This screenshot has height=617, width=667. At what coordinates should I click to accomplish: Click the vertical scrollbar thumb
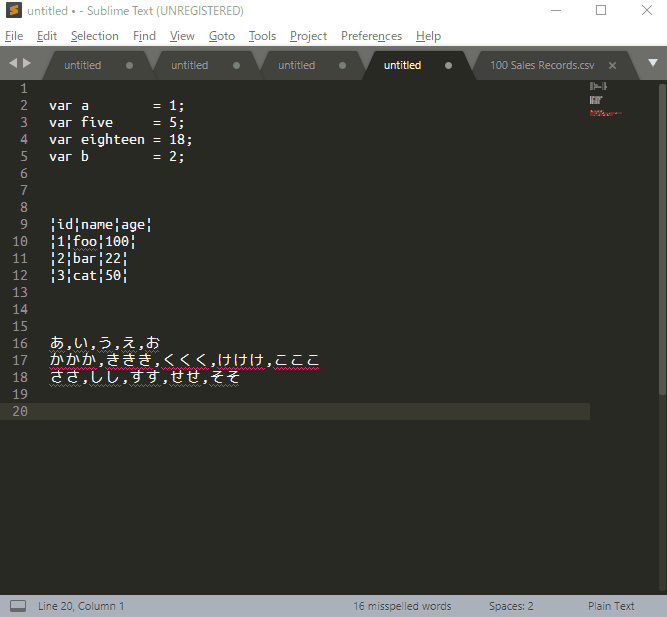[662, 239]
